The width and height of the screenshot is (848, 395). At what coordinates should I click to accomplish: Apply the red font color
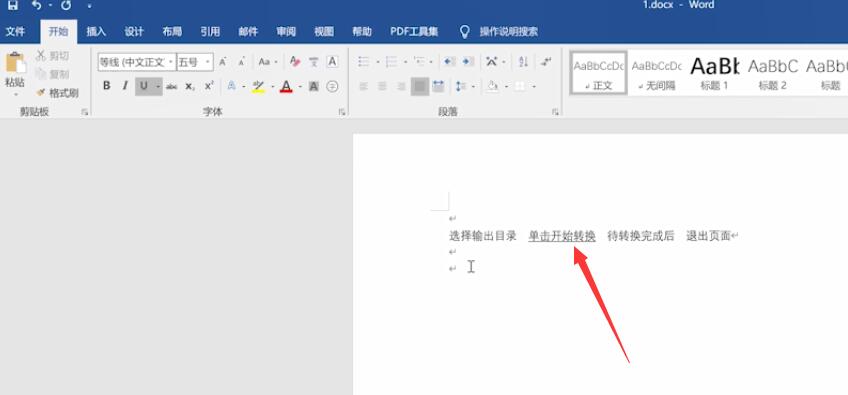coord(286,86)
